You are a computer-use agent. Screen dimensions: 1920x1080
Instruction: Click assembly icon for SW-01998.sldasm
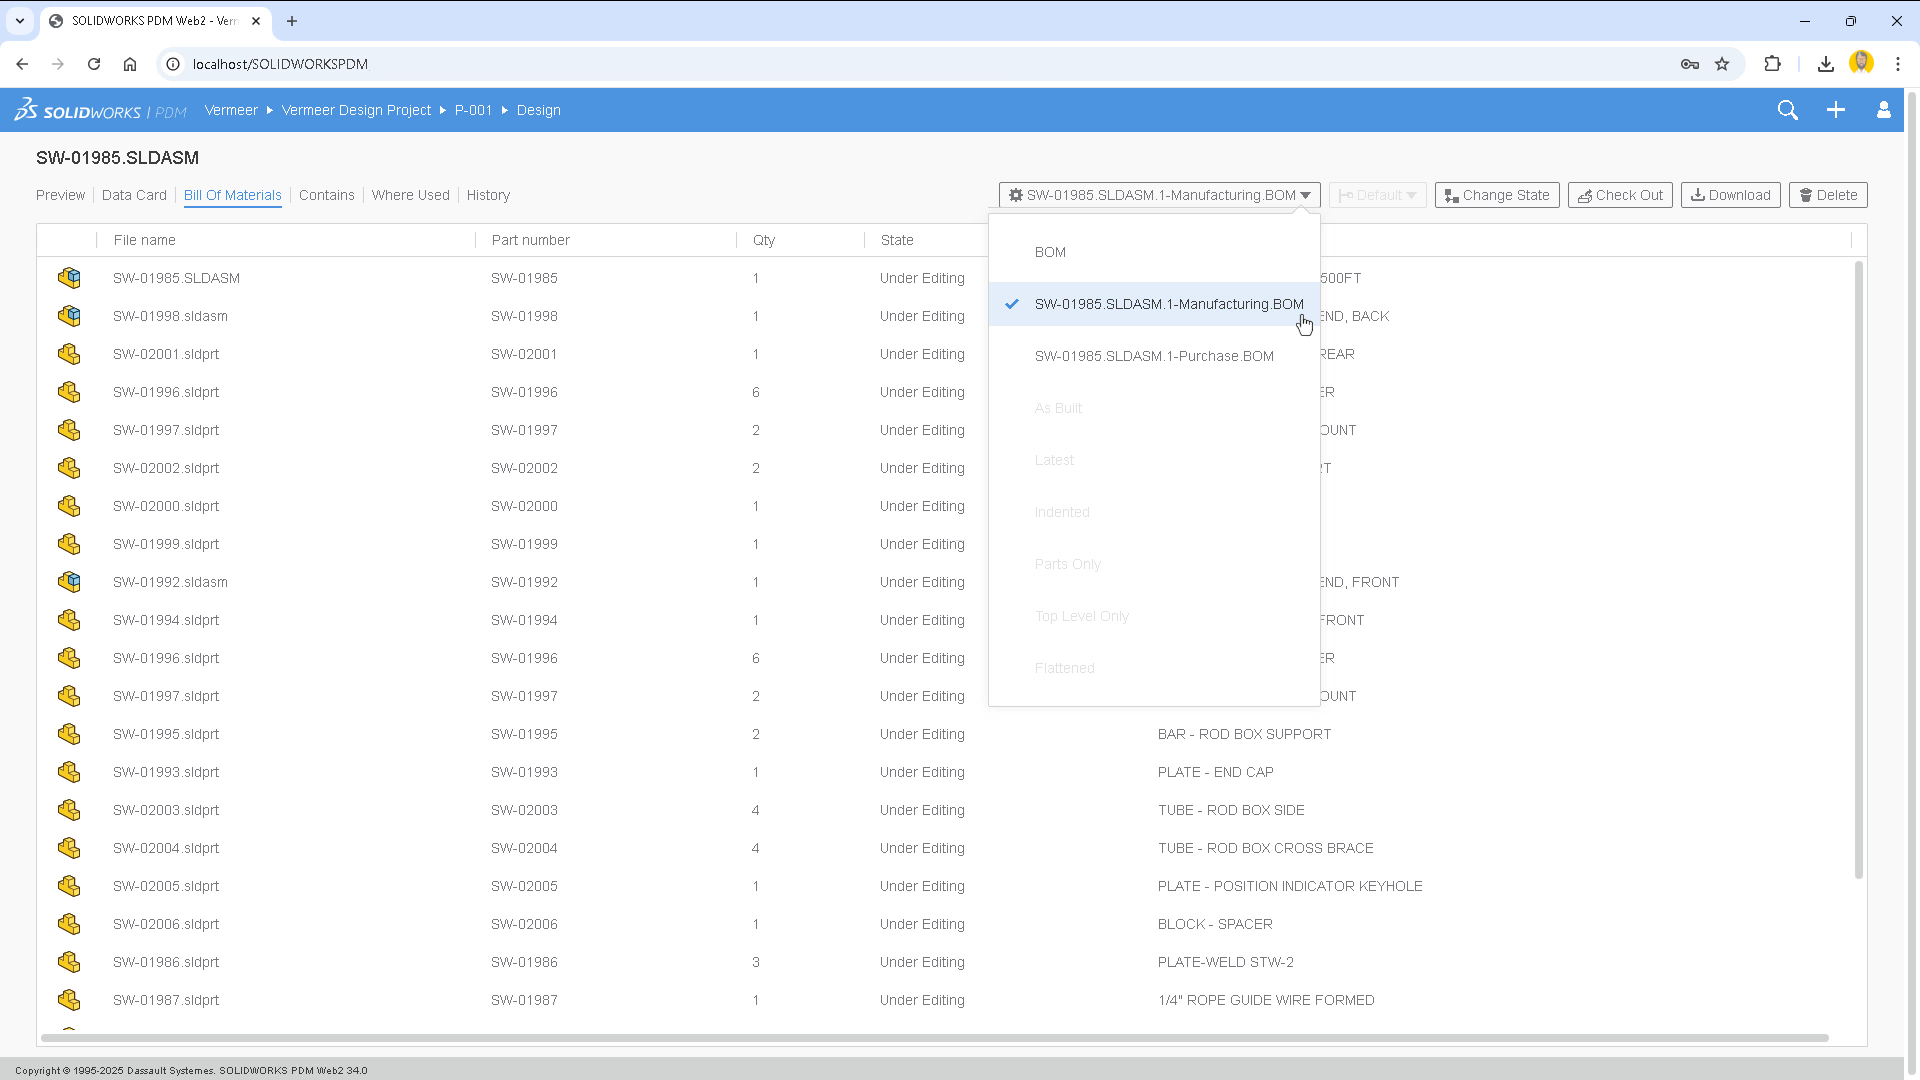pos(69,316)
